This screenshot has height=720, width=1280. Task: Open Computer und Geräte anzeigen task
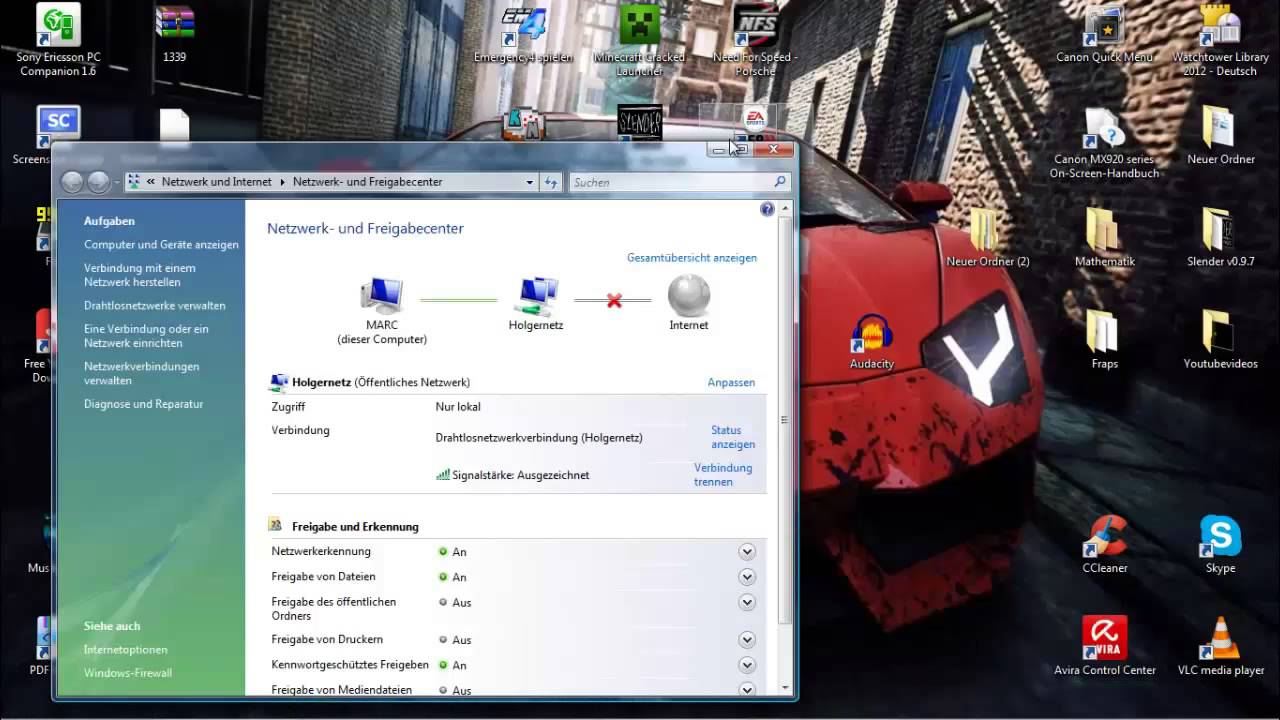[x=161, y=244]
